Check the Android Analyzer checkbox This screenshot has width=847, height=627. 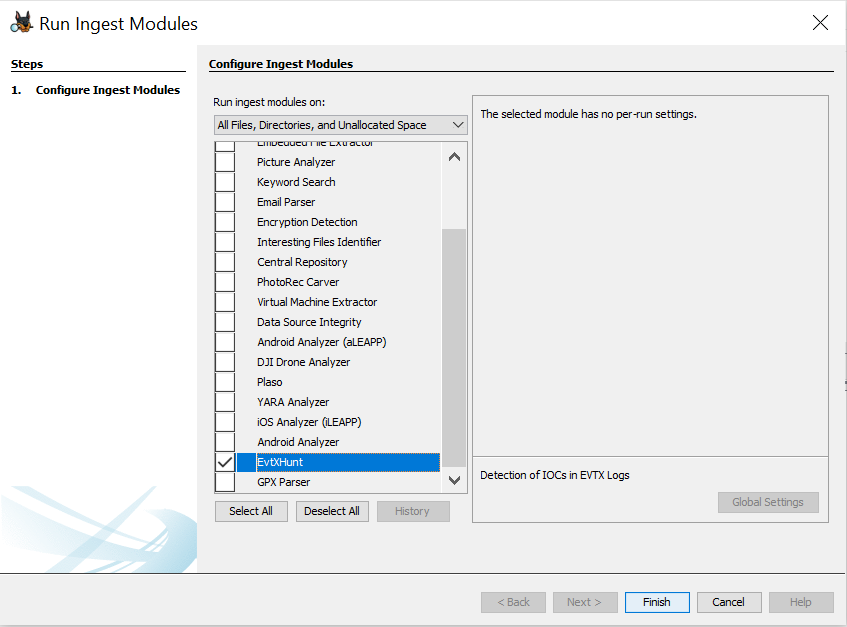coord(225,442)
